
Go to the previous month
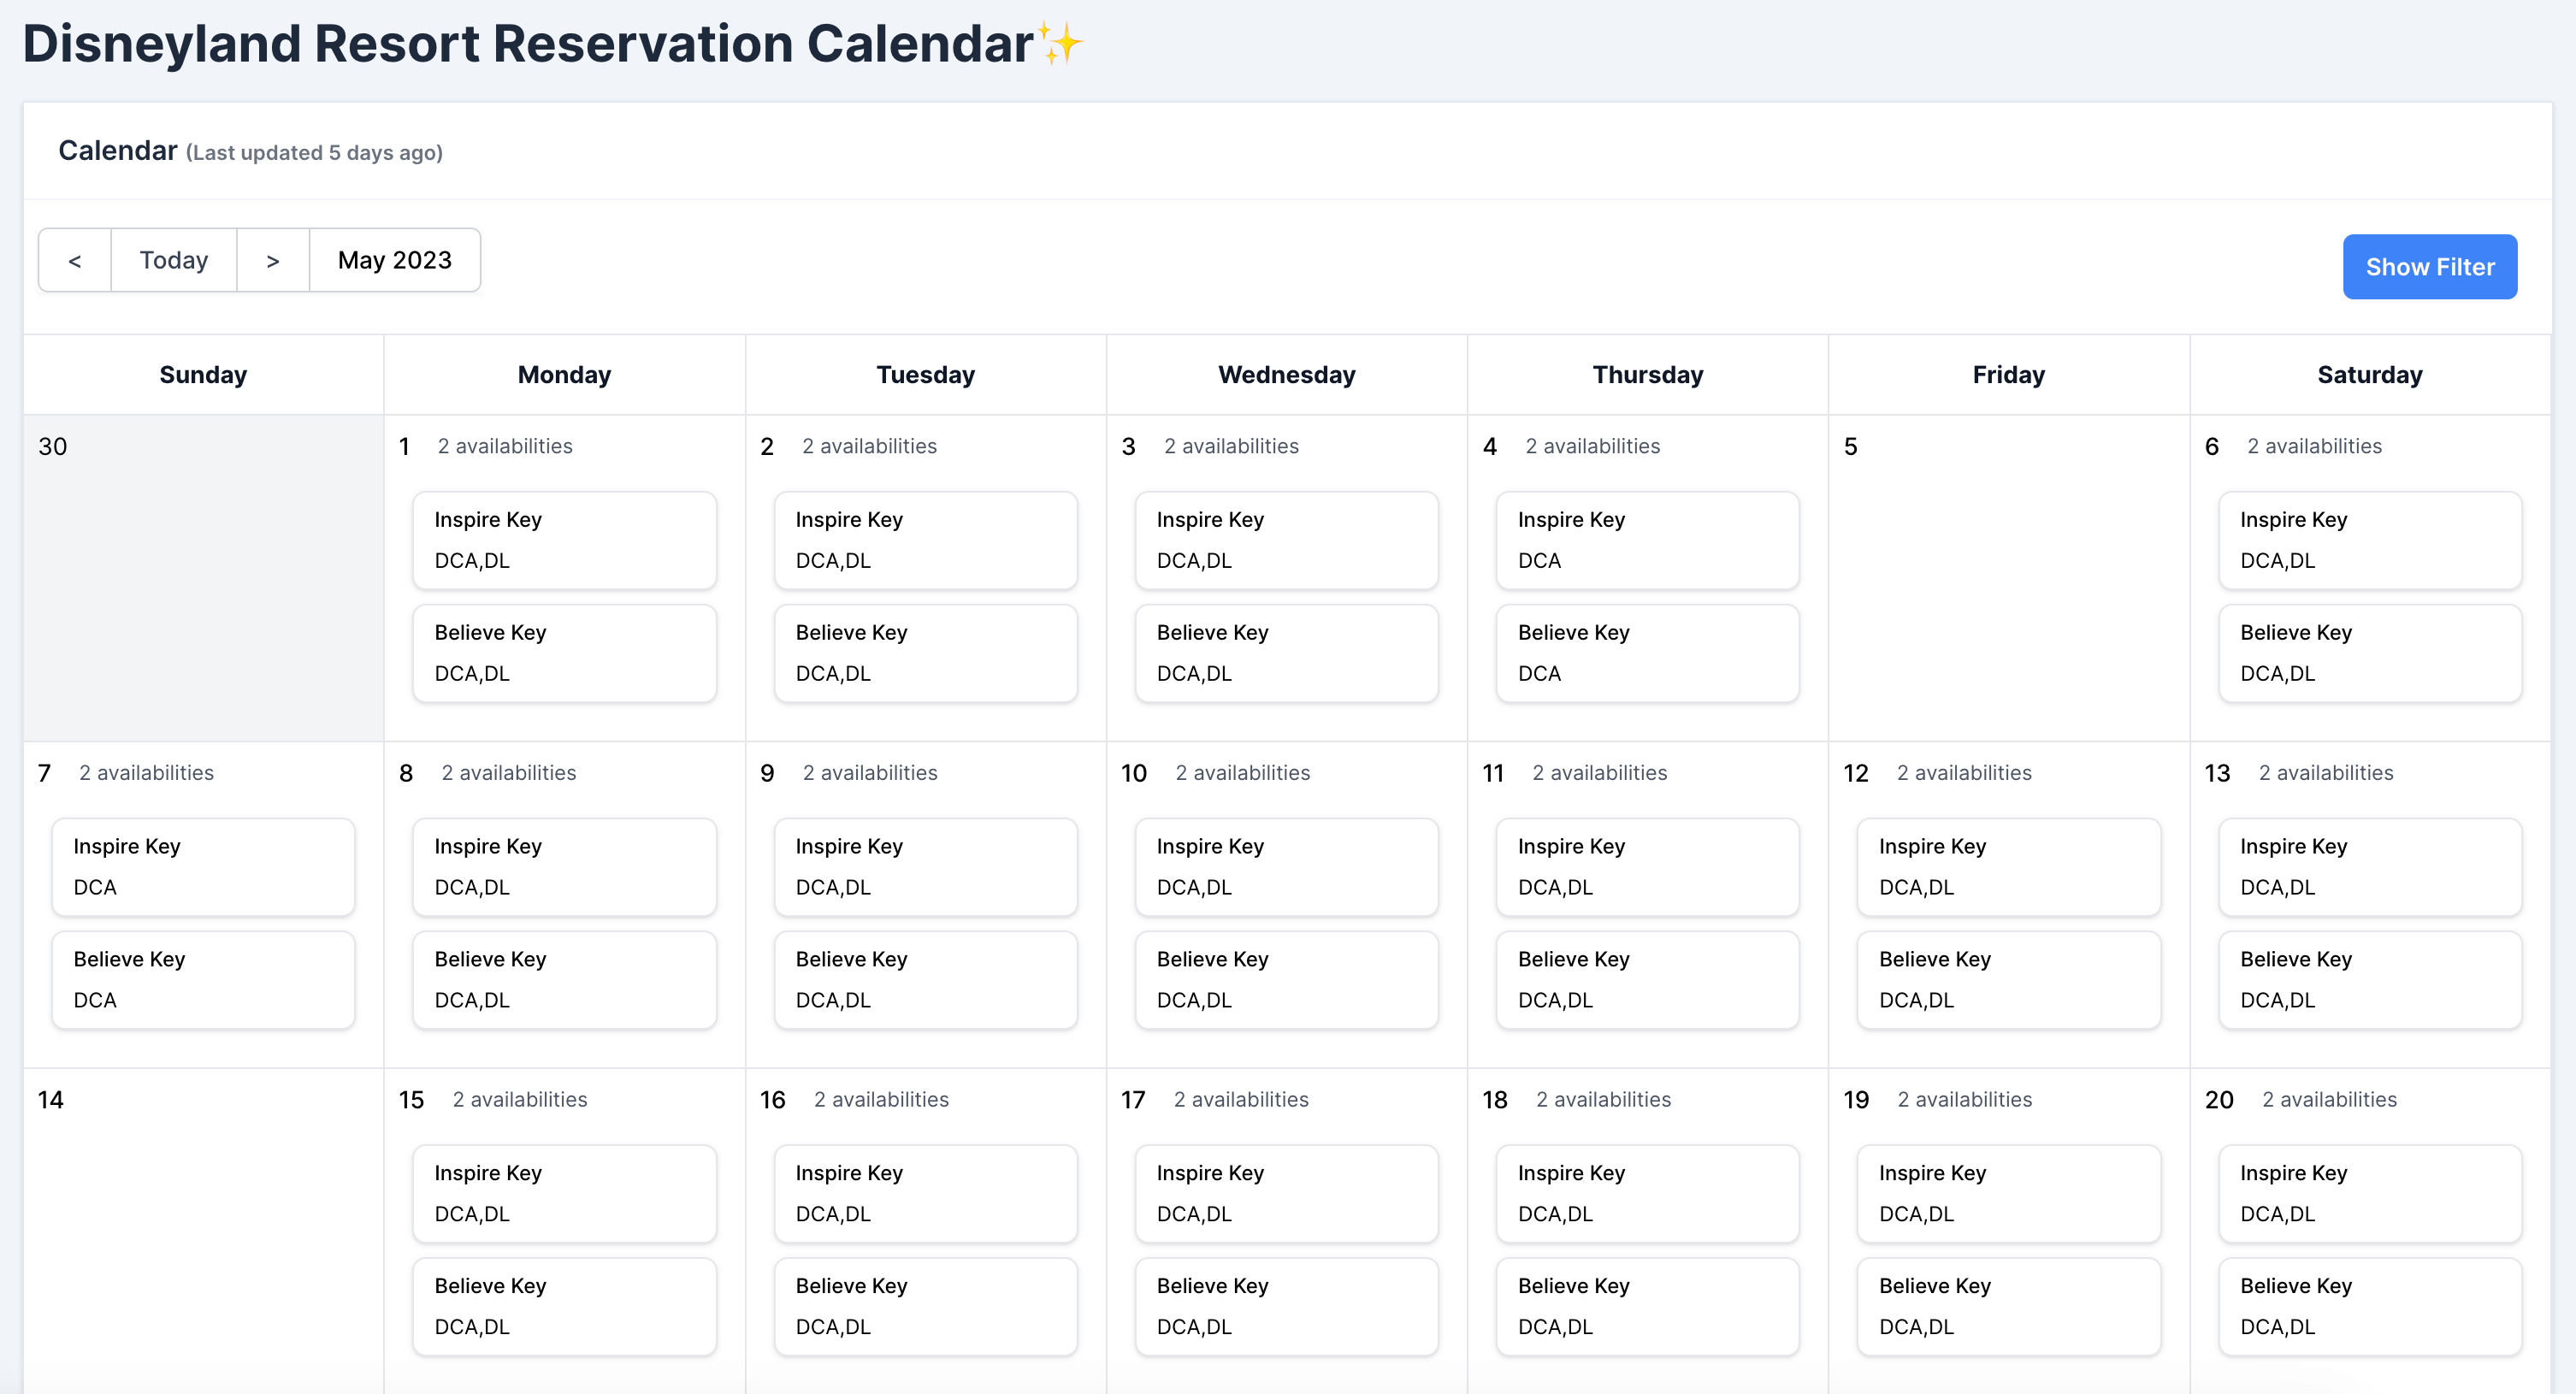pyautogui.click(x=74, y=260)
